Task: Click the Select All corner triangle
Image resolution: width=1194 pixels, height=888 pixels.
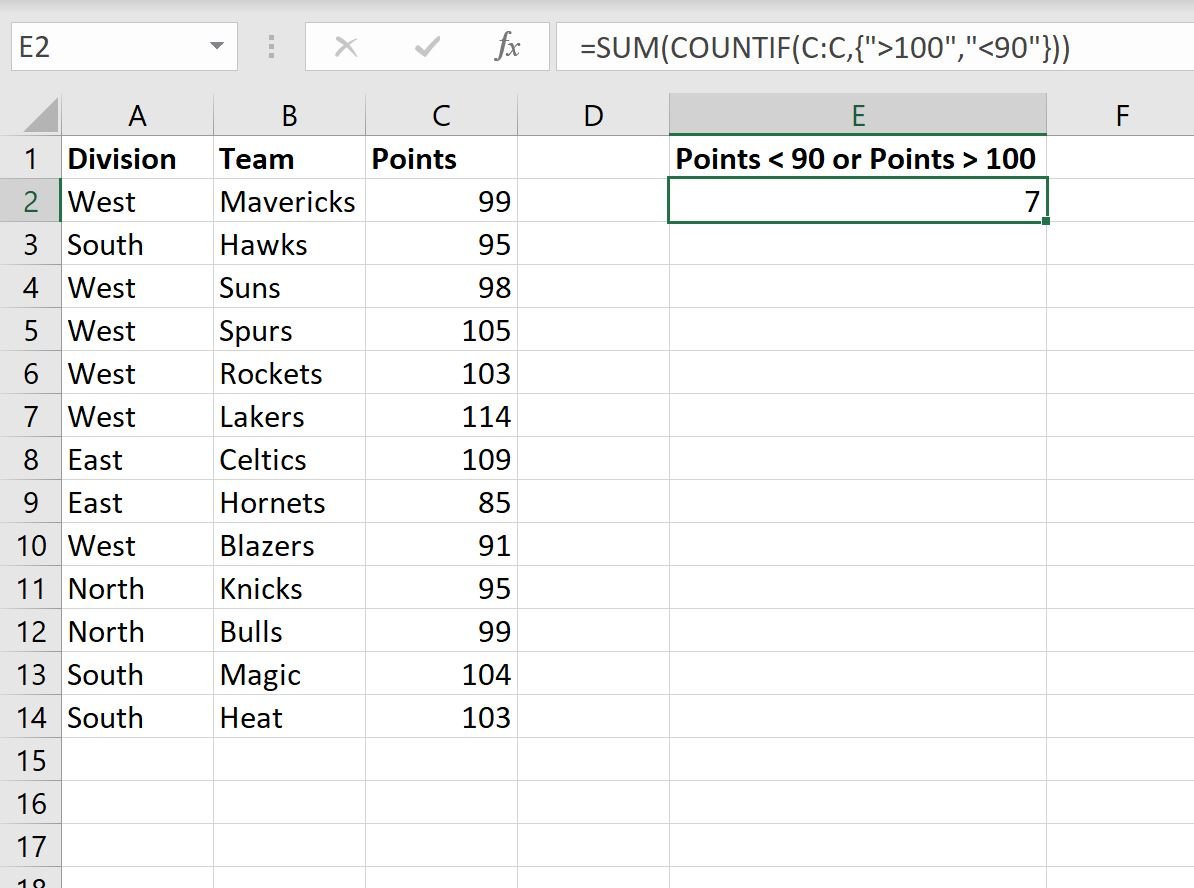Action: (40, 116)
